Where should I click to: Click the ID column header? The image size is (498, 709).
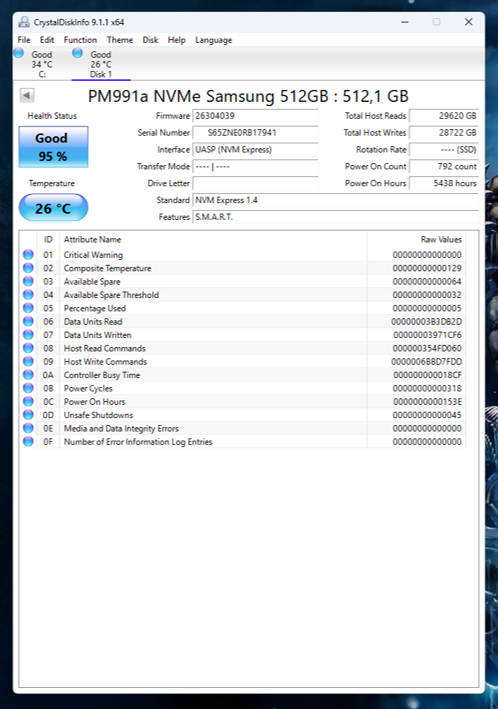[48, 239]
